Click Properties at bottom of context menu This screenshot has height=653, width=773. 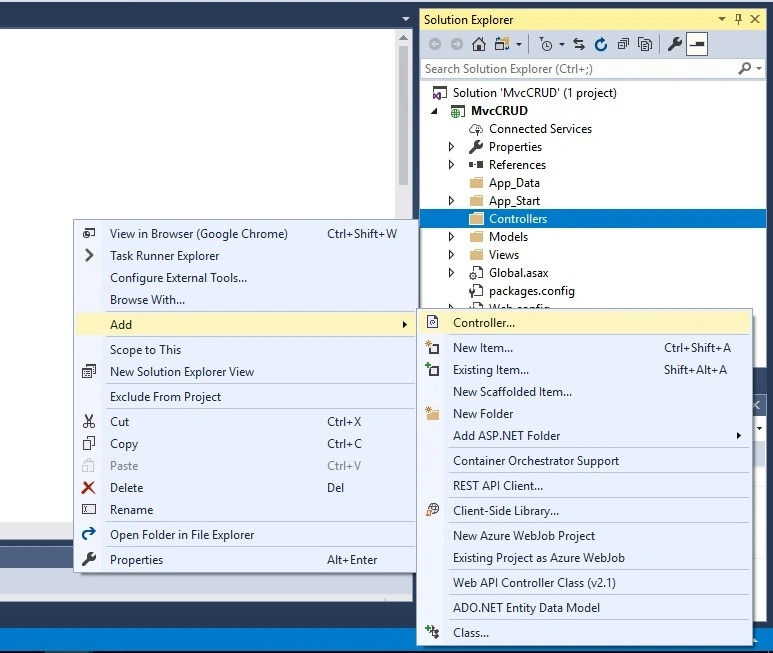pos(245,560)
